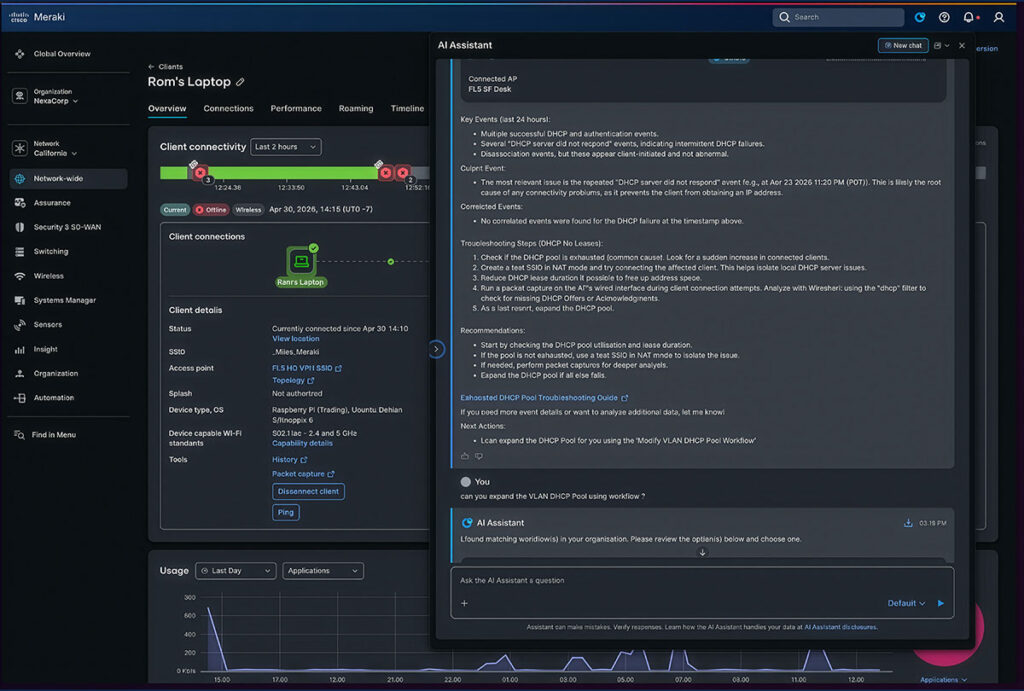Viewport: 1024px width, 691px height.
Task: Click the thumbs up feedback icon
Action: pyautogui.click(x=465, y=456)
